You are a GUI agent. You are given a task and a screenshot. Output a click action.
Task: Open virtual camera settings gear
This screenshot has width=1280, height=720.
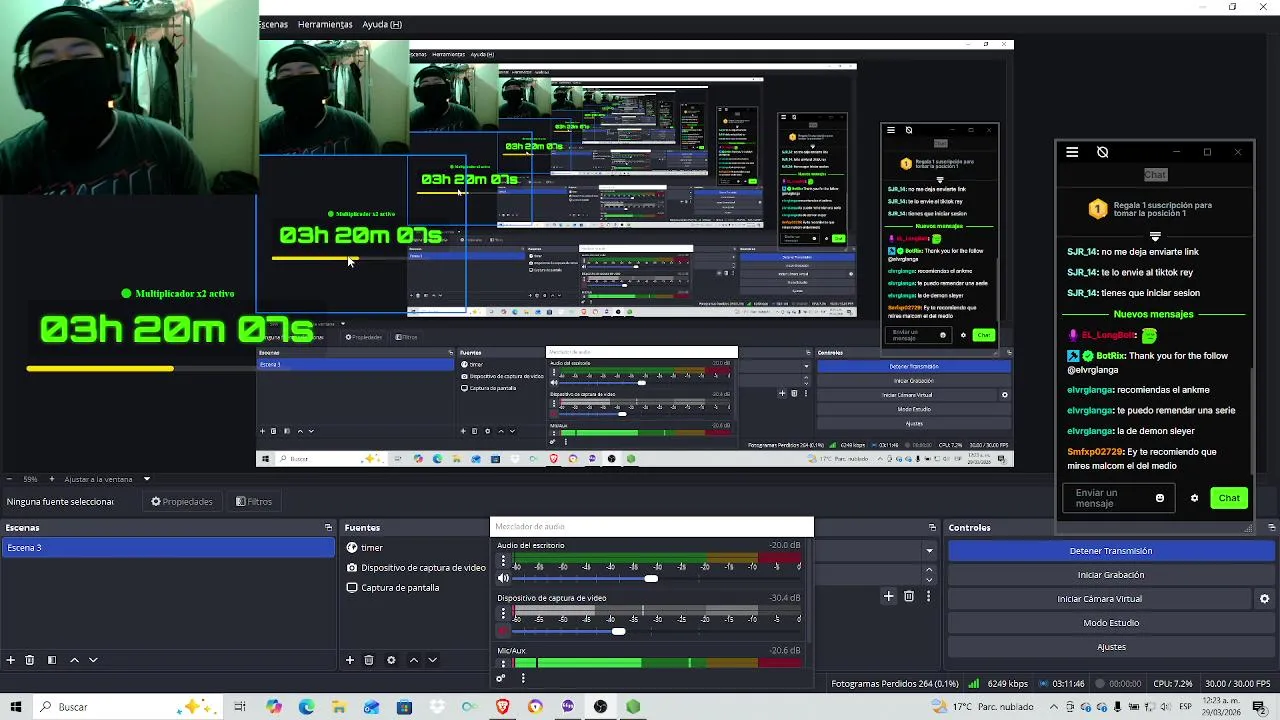(1264, 599)
